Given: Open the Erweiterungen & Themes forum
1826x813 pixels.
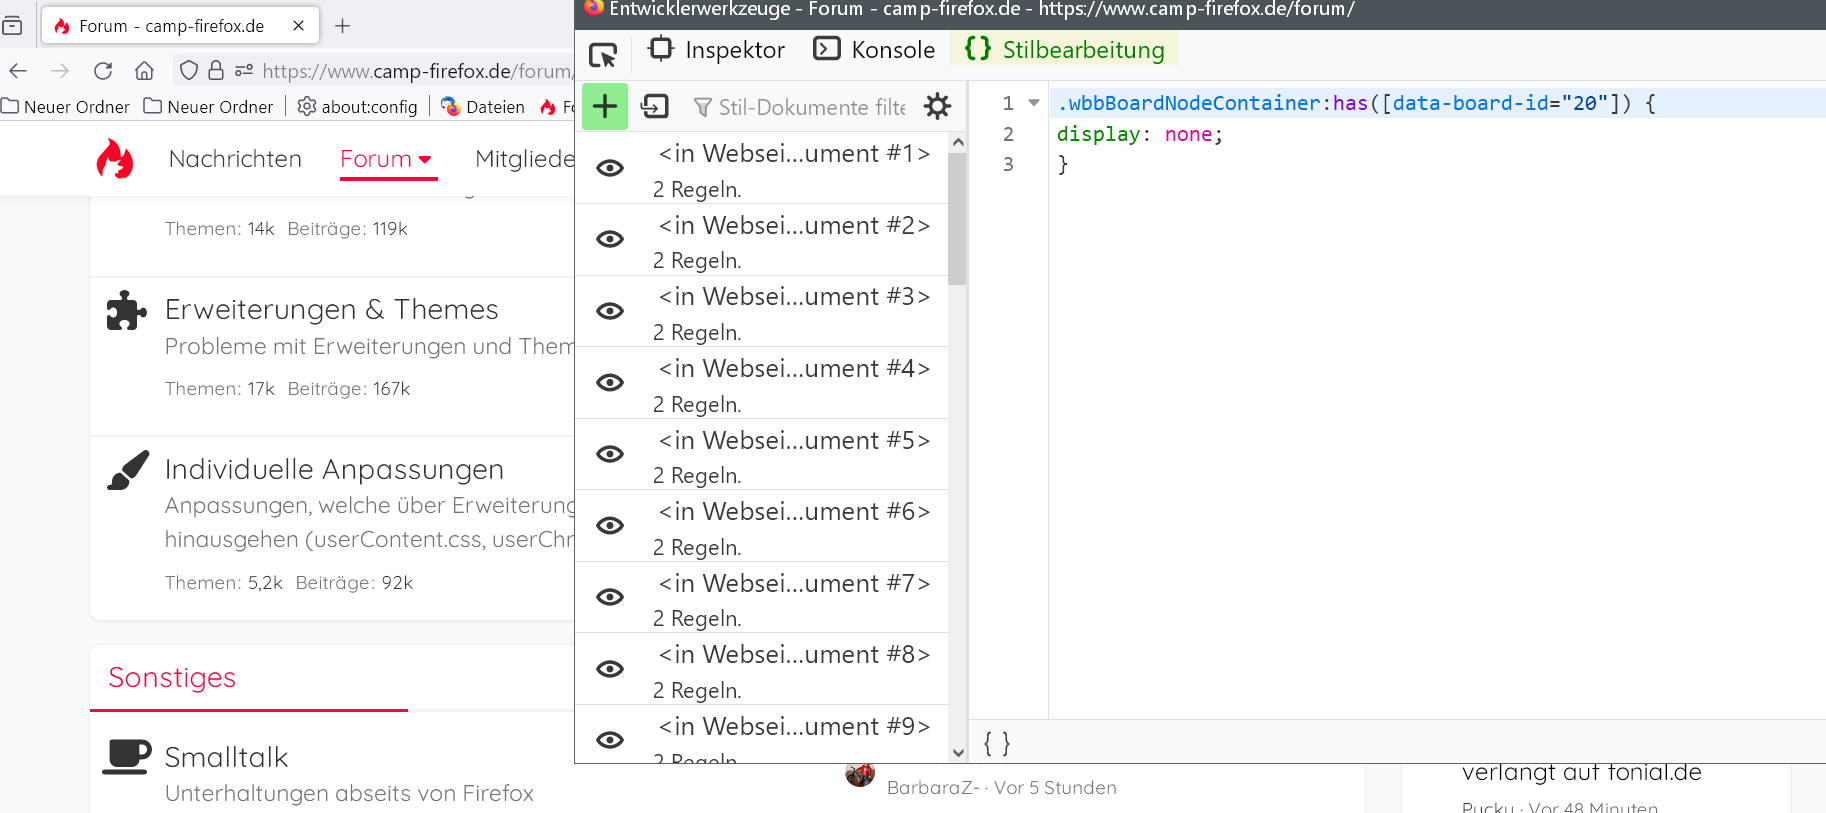Looking at the screenshot, I should tap(331, 310).
